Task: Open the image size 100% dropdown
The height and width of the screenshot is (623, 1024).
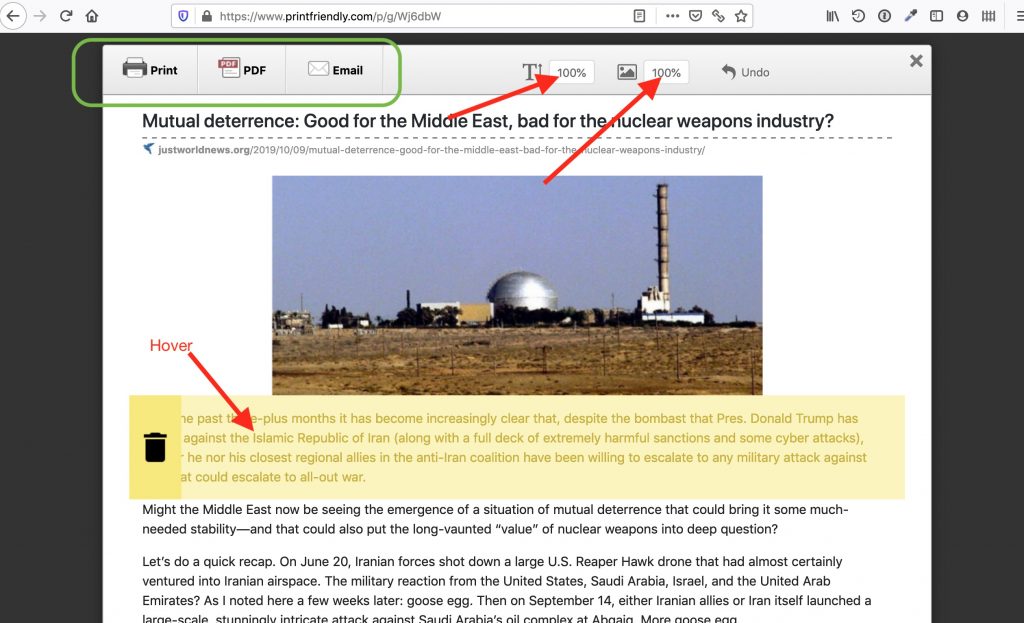Action: tap(666, 72)
